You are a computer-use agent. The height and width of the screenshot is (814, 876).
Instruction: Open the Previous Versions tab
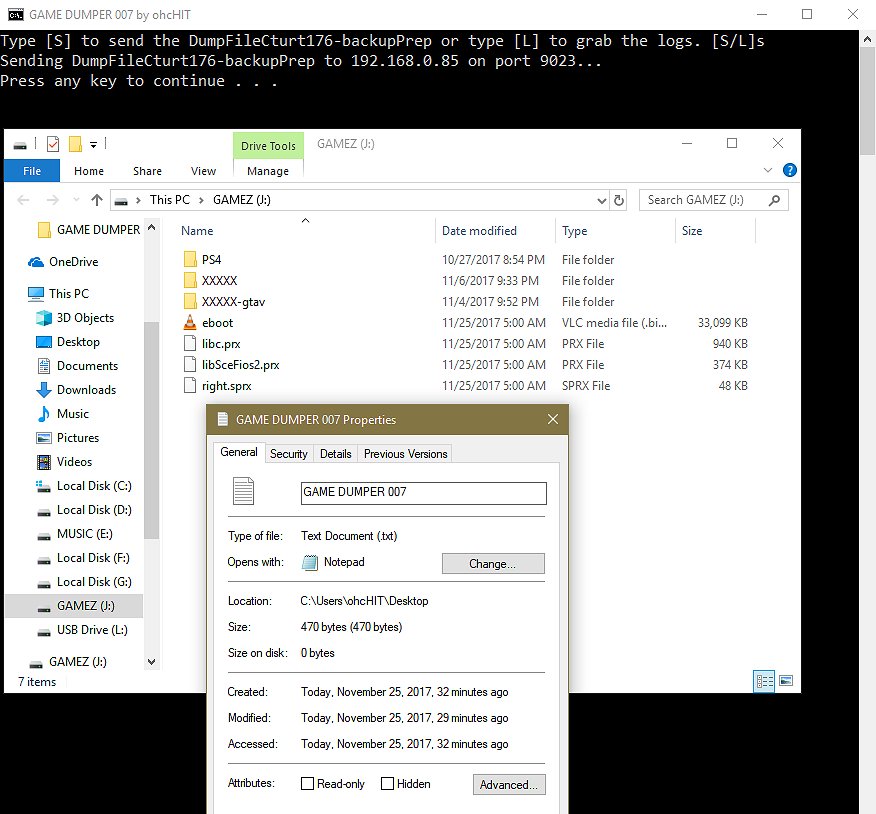click(406, 454)
